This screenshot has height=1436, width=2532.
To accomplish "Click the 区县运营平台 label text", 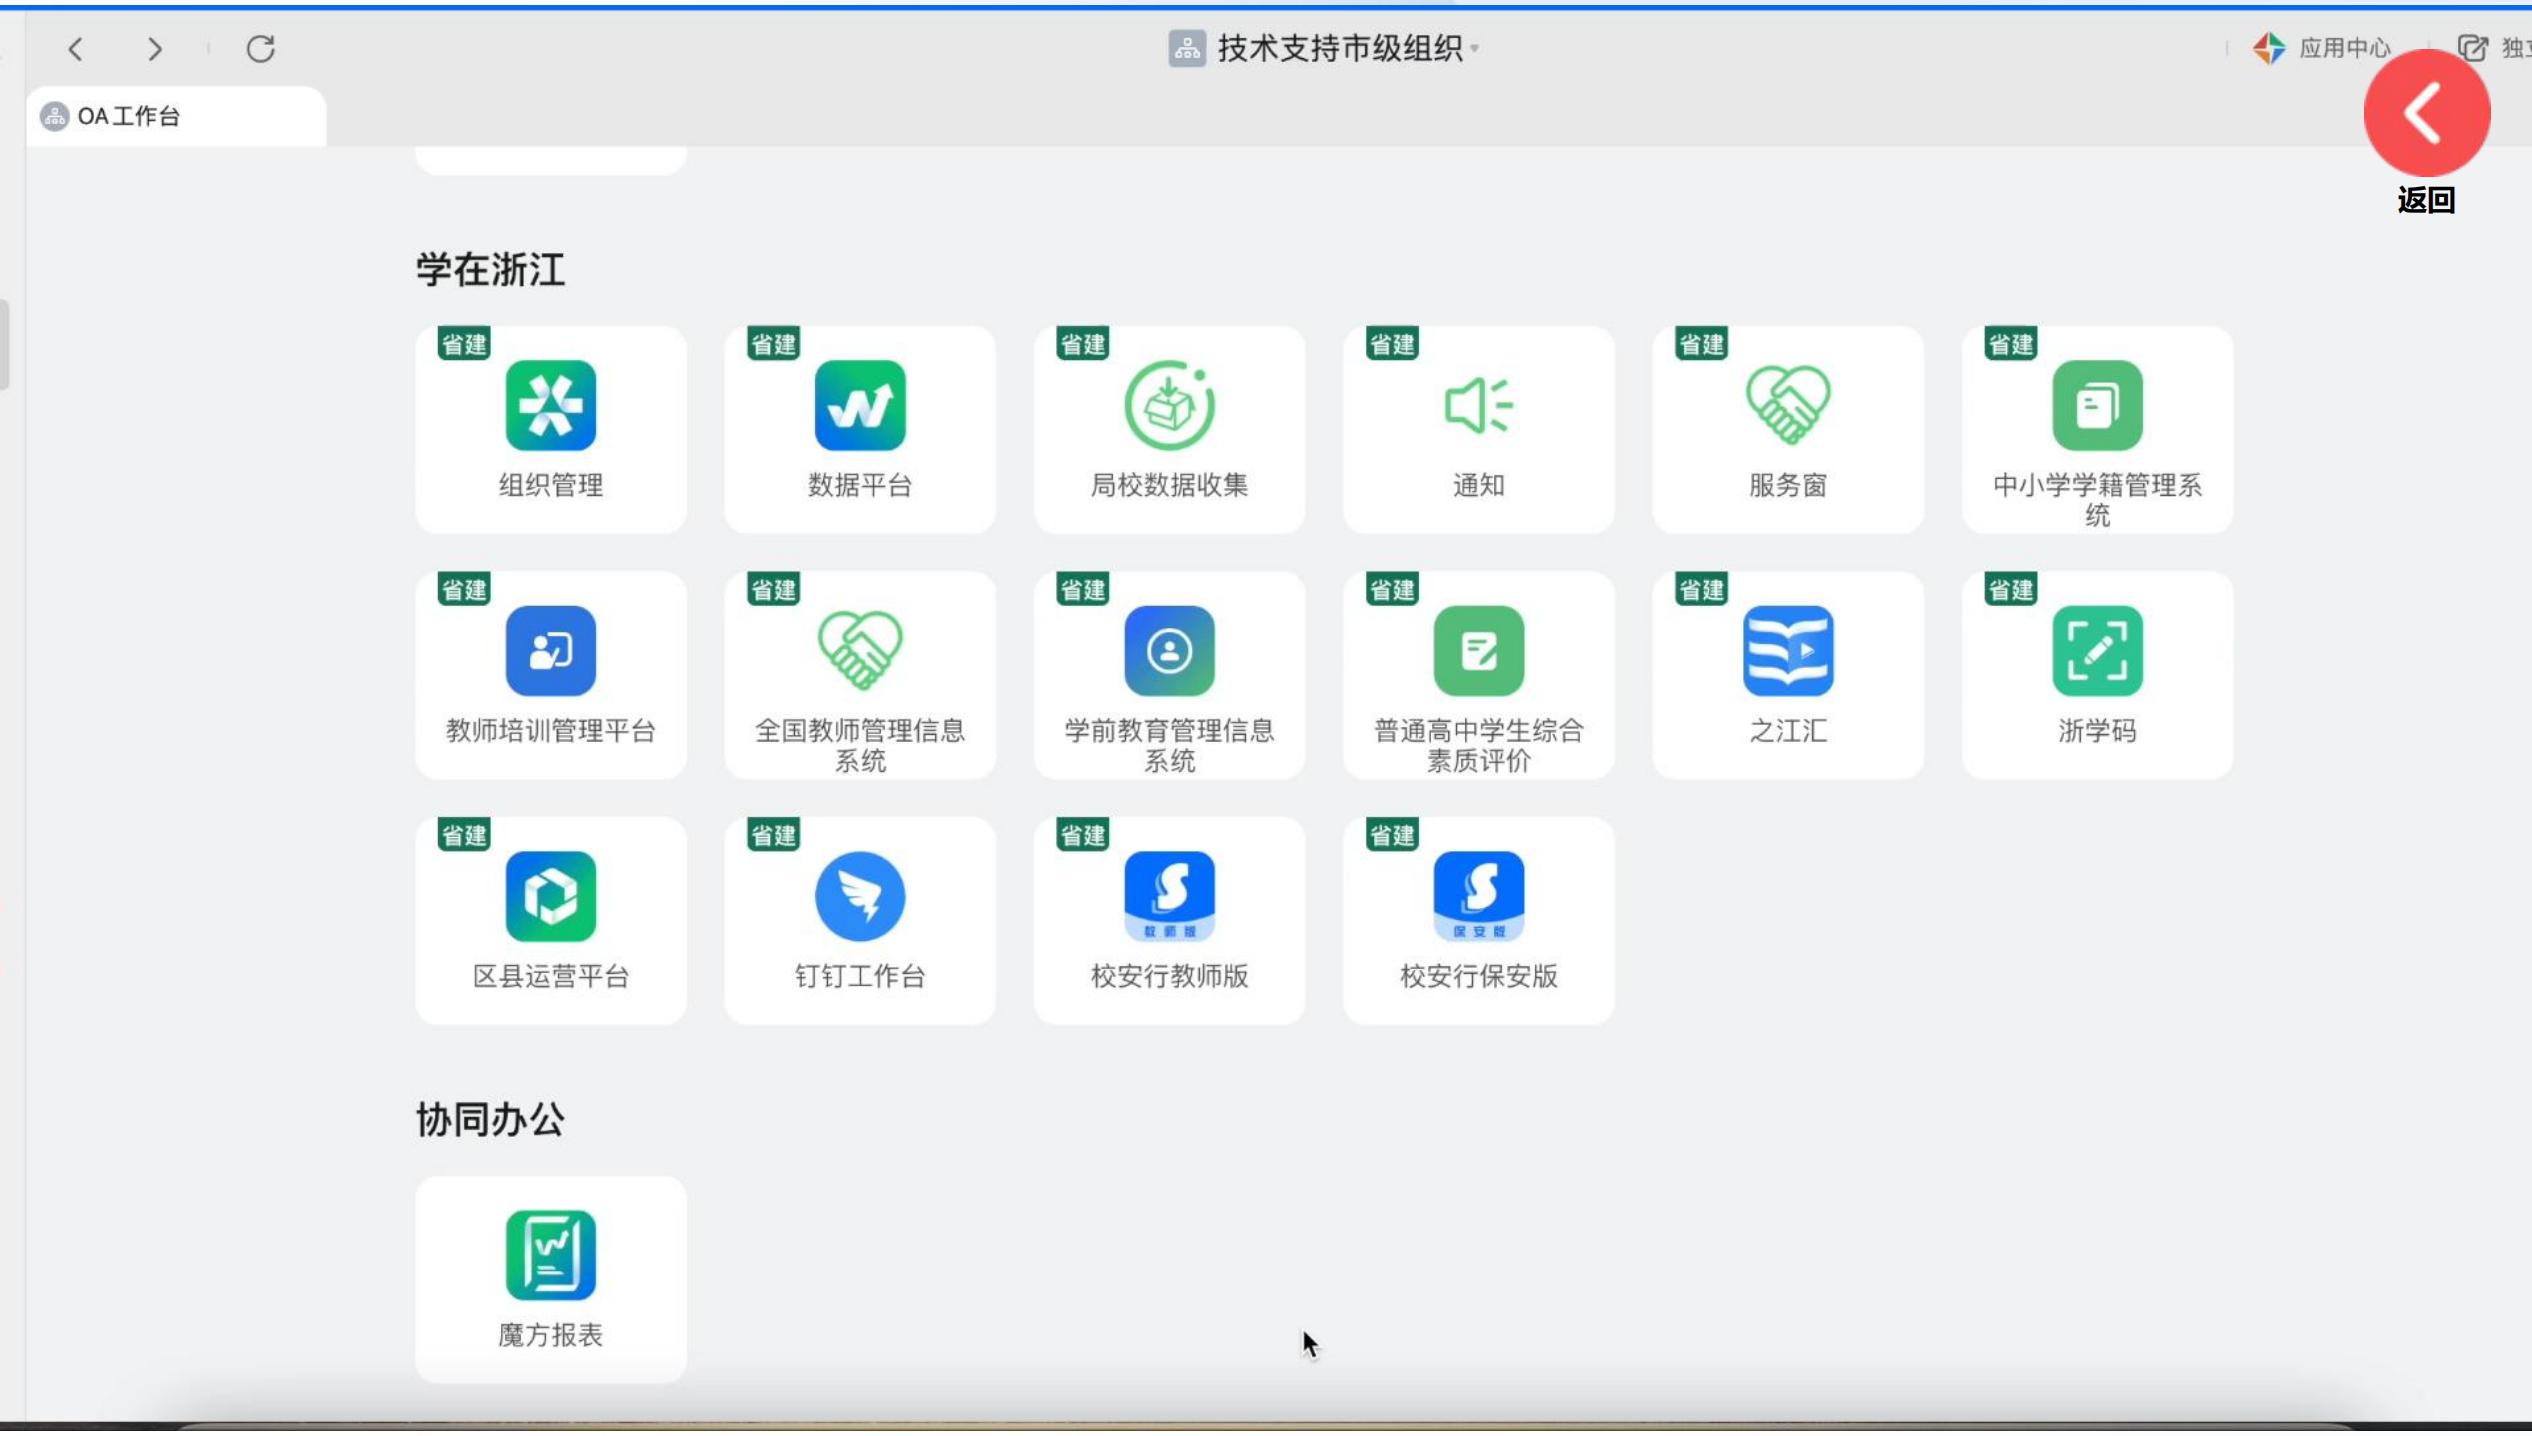I will [x=550, y=977].
